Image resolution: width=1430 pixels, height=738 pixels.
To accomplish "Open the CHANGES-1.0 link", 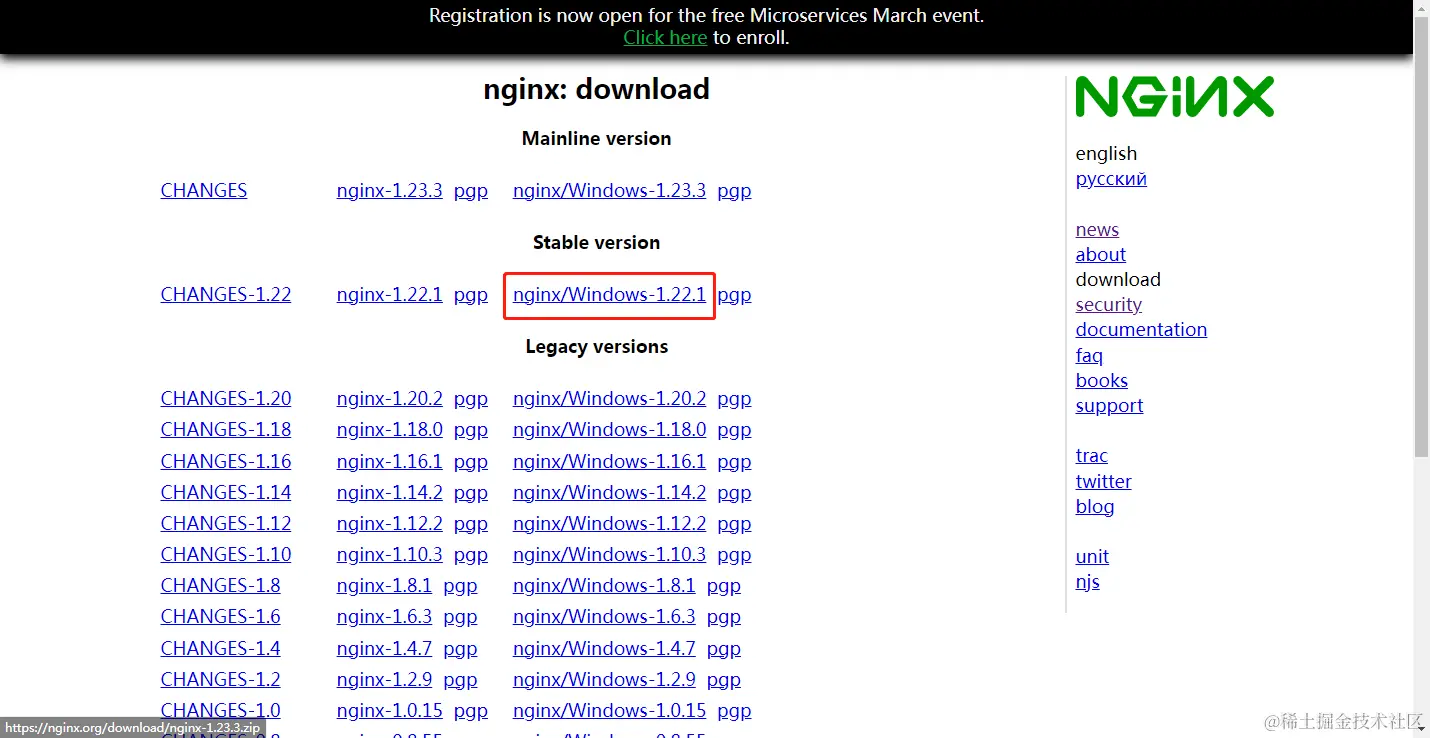I will click(220, 711).
